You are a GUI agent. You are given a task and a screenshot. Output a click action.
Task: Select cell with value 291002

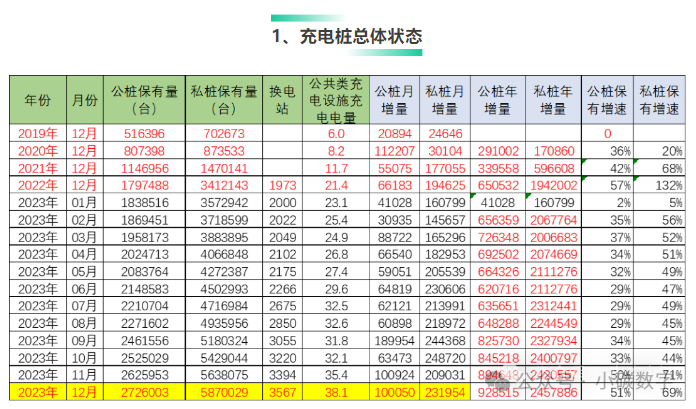pyautogui.click(x=498, y=151)
